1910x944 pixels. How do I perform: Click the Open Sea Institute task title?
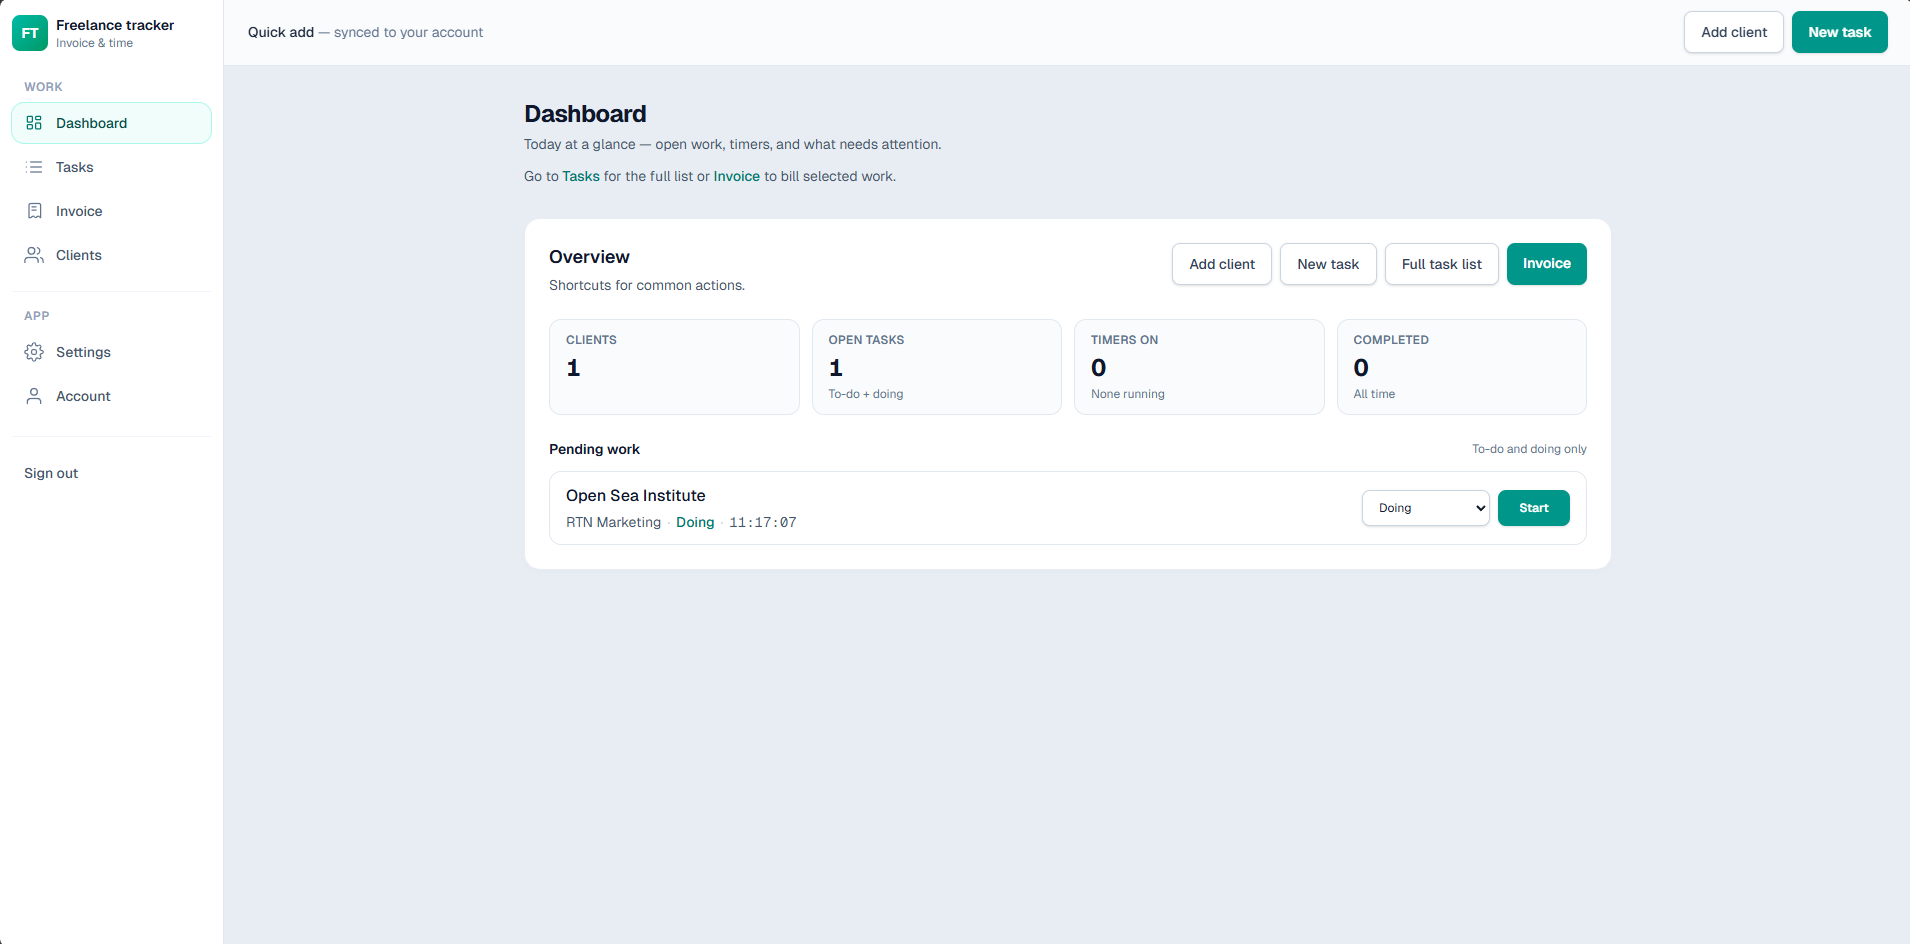(635, 495)
